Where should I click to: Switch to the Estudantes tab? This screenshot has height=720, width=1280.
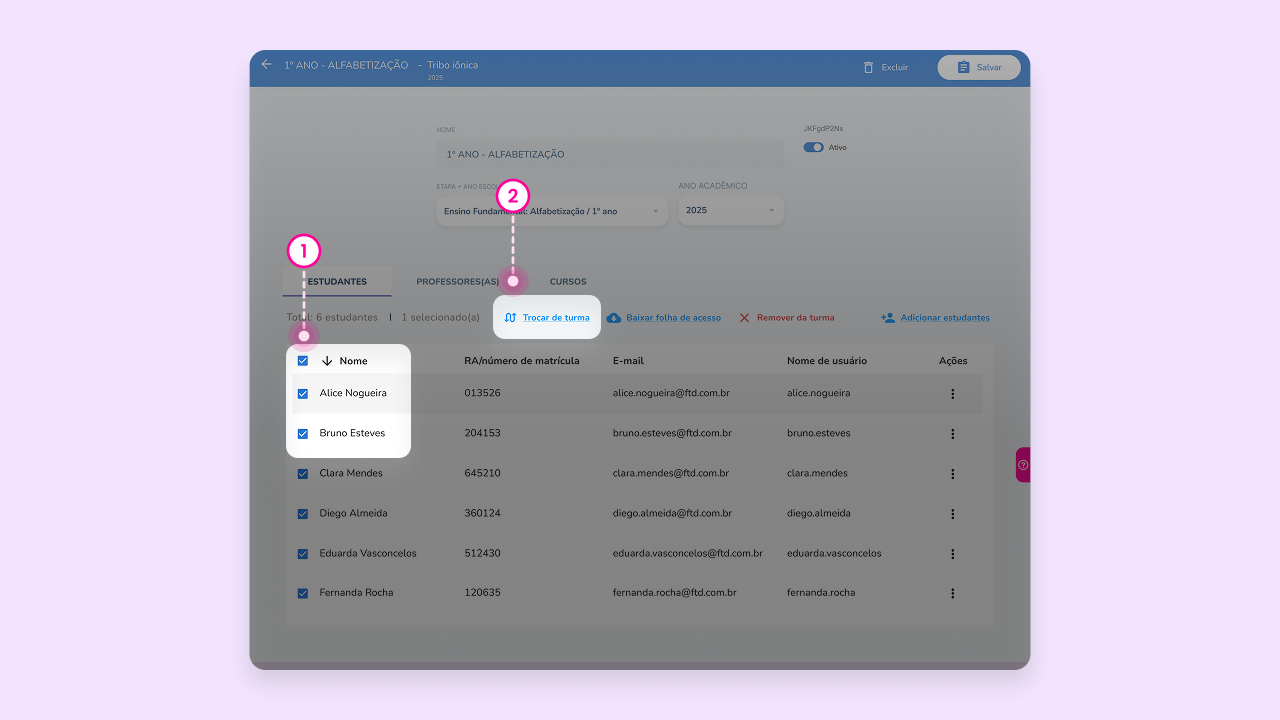pos(337,282)
